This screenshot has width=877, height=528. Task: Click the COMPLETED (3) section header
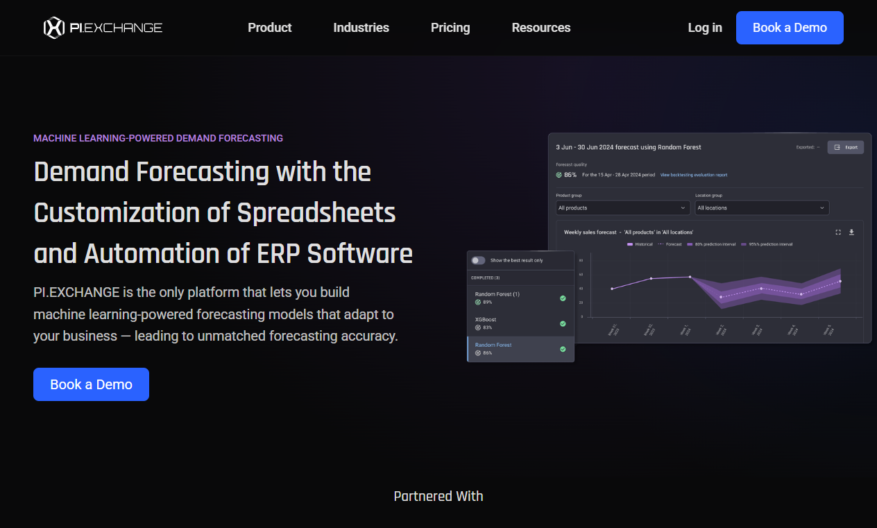point(485,278)
